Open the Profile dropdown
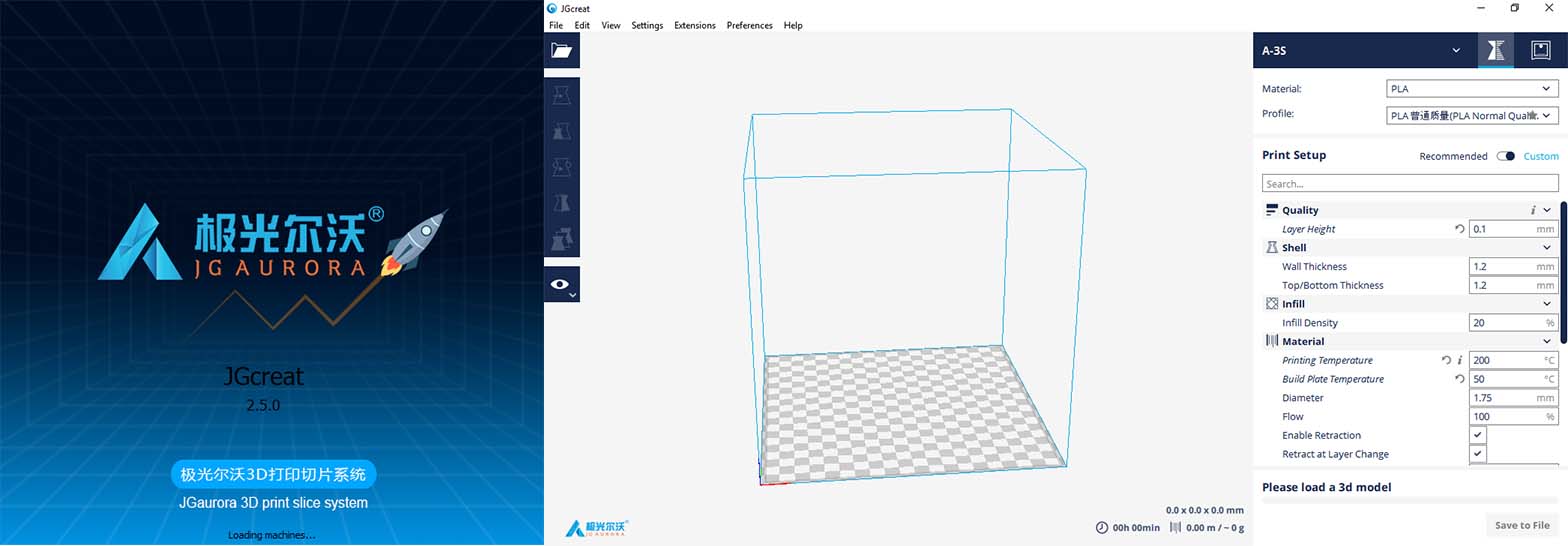The height and width of the screenshot is (546, 1568). point(1472,115)
